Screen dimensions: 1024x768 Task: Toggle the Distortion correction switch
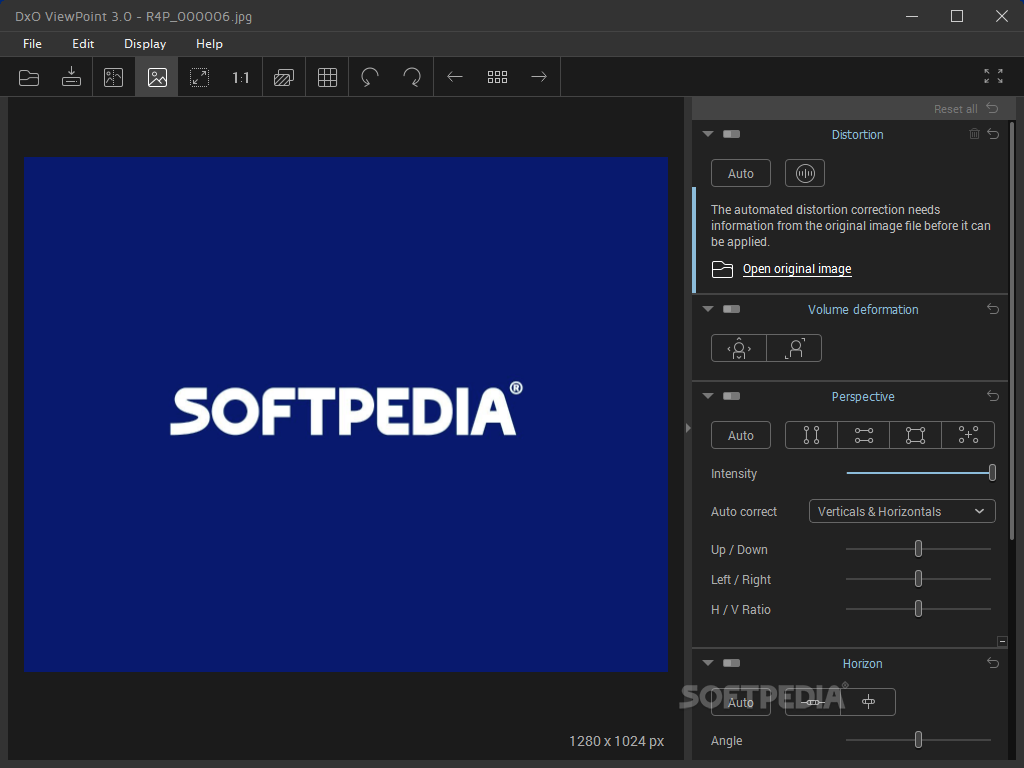click(731, 134)
